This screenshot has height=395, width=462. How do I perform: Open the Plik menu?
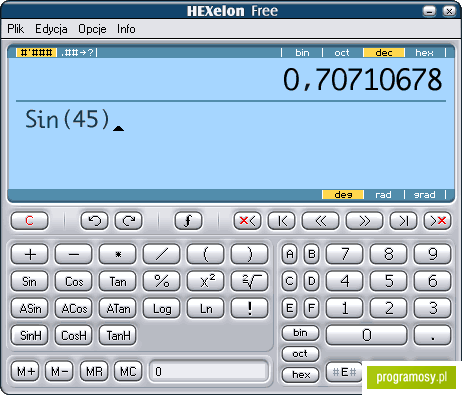[16, 29]
